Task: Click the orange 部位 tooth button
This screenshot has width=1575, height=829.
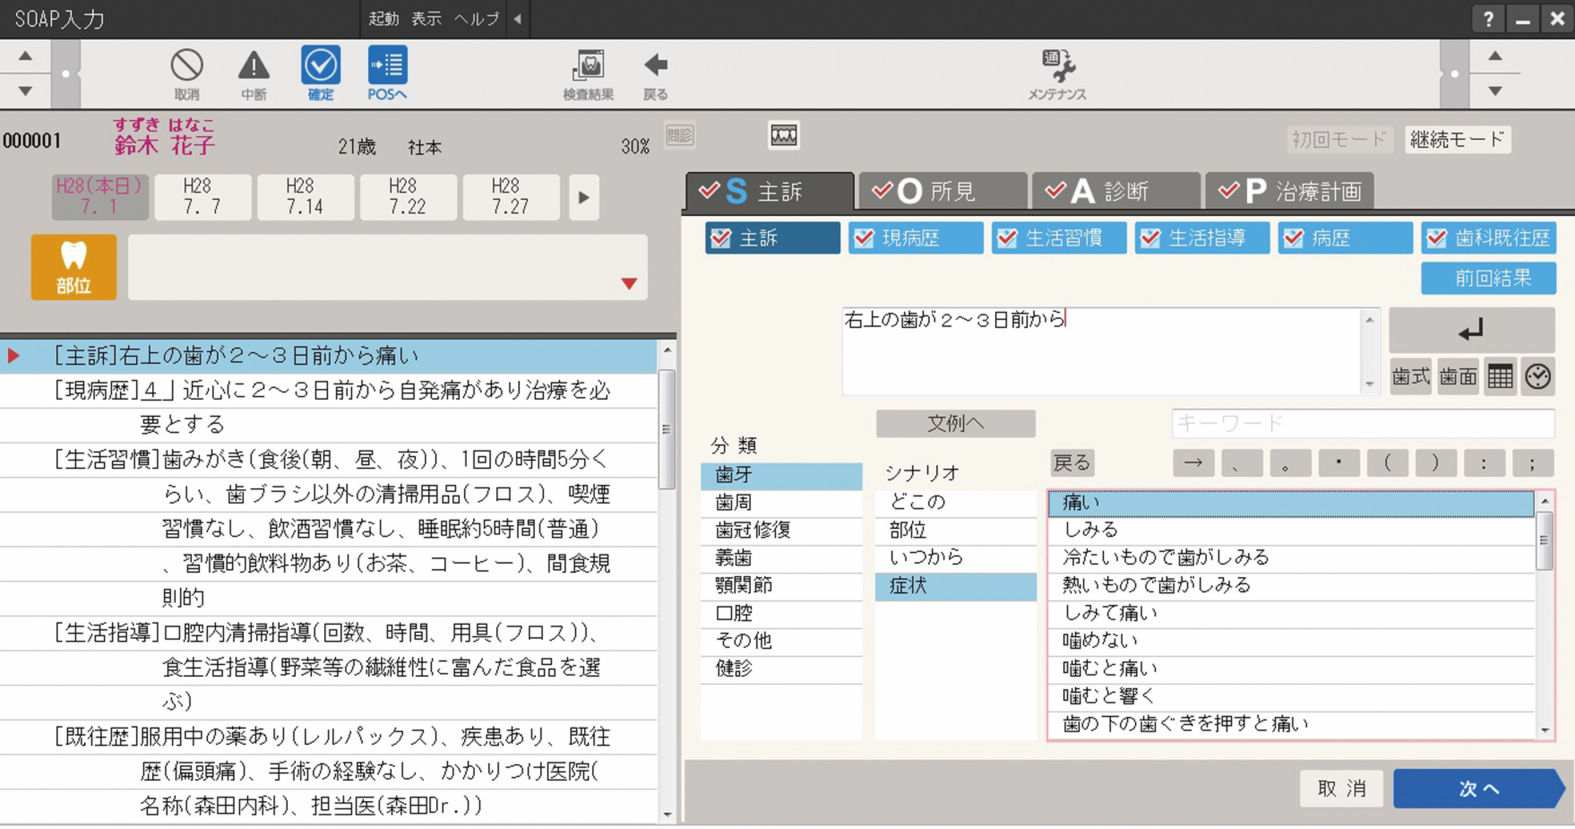Action: tap(74, 267)
